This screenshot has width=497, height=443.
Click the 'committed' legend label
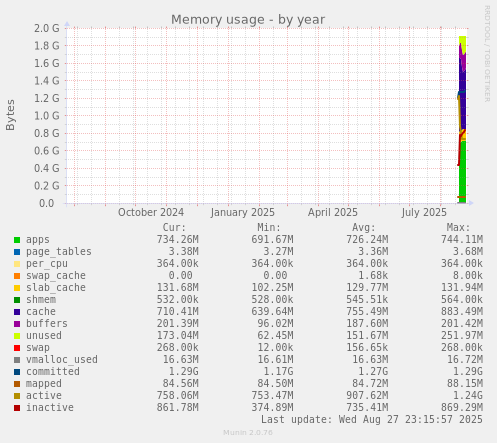(53, 372)
